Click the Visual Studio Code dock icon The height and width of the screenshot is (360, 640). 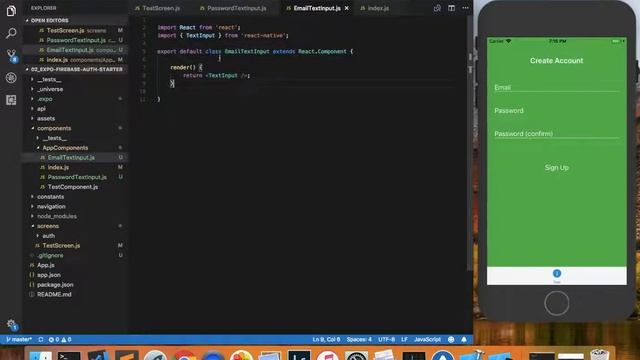click(x=98, y=356)
